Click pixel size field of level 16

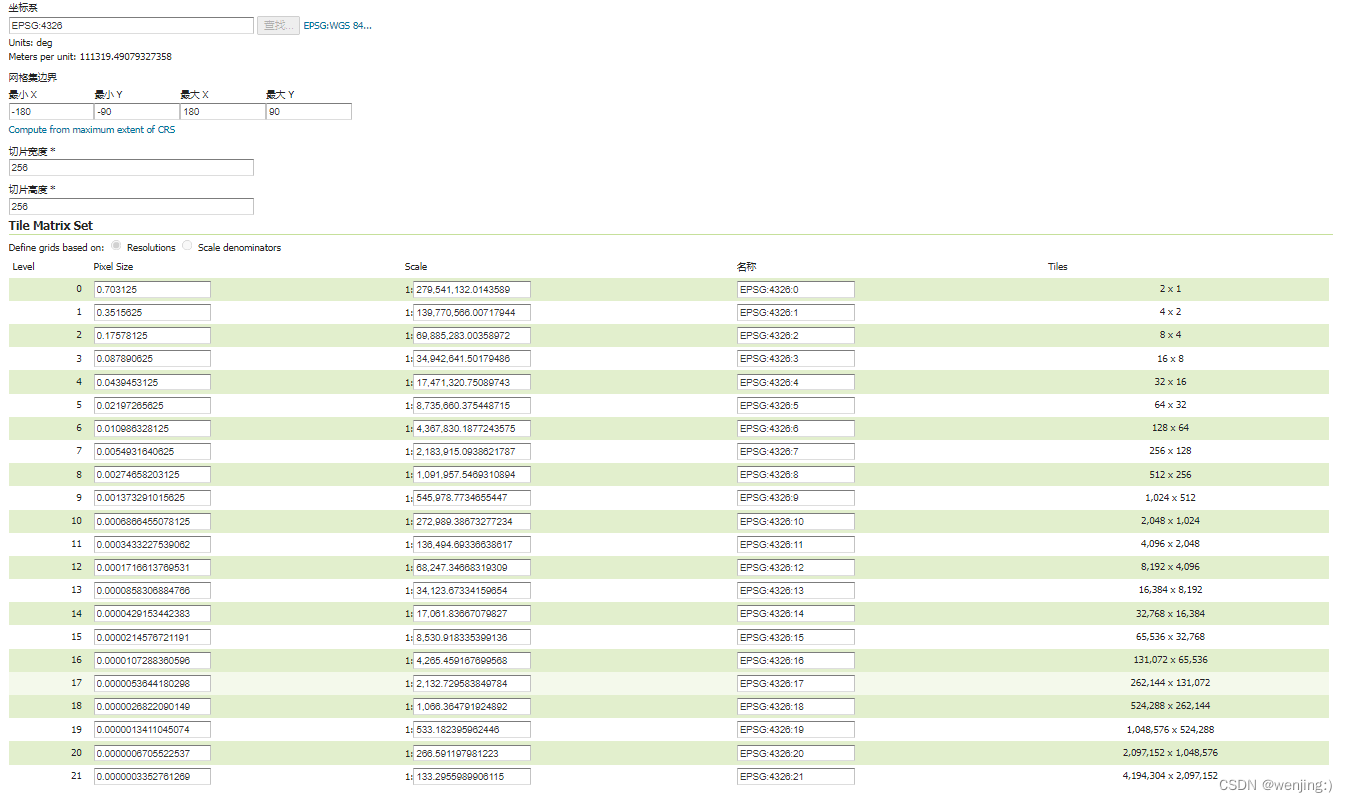(x=152, y=660)
